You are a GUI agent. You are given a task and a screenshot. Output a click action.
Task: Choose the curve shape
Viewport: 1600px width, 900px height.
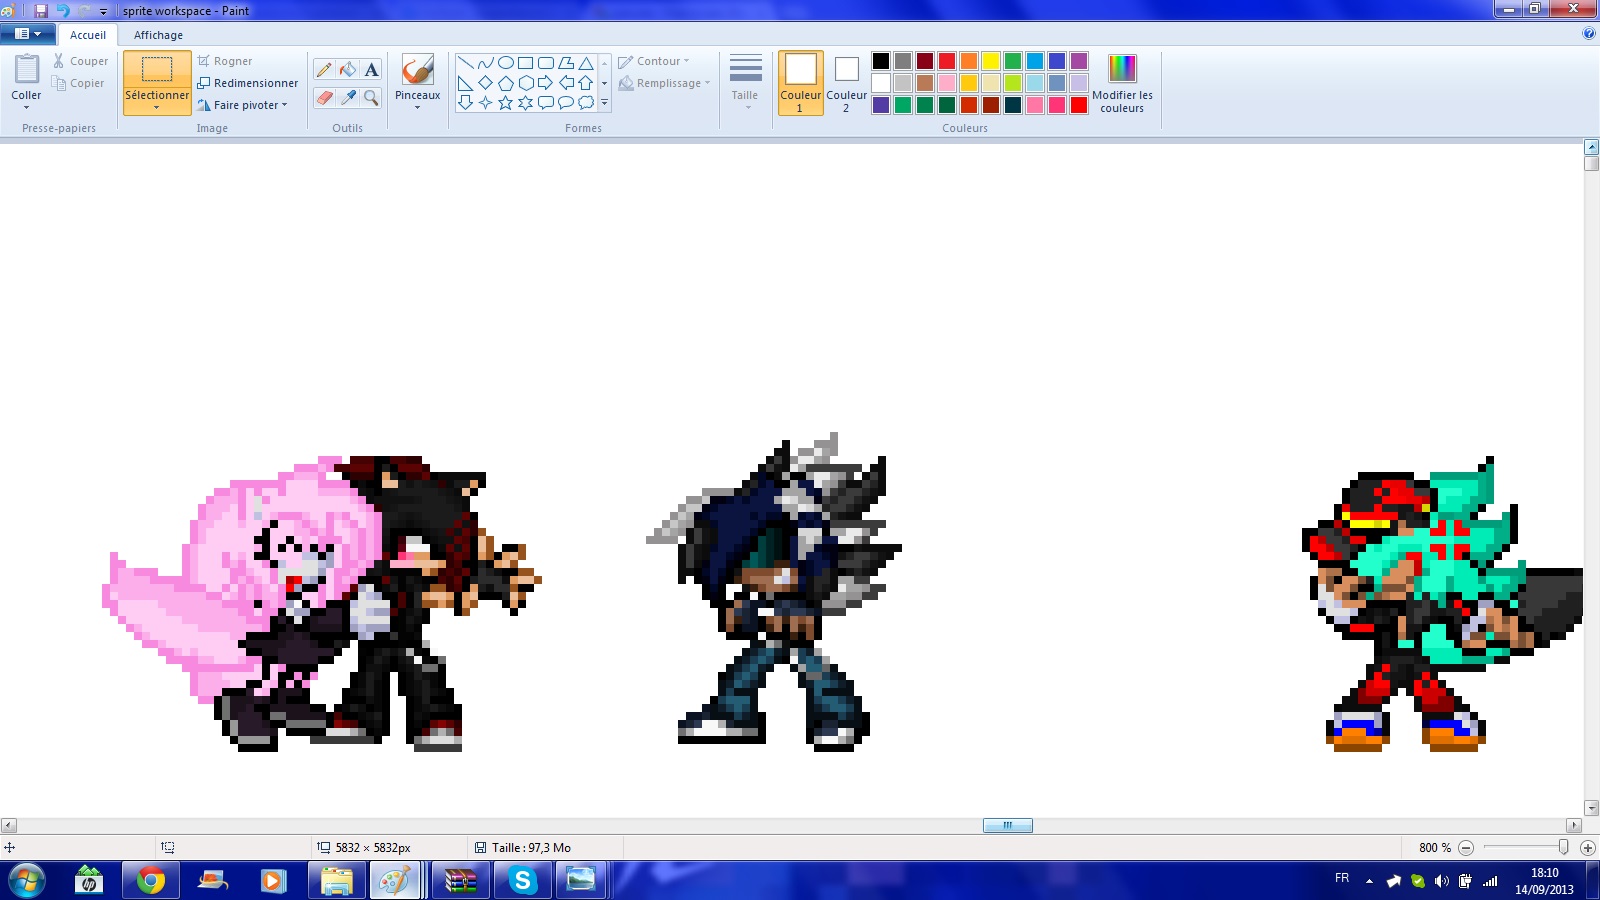coord(486,62)
